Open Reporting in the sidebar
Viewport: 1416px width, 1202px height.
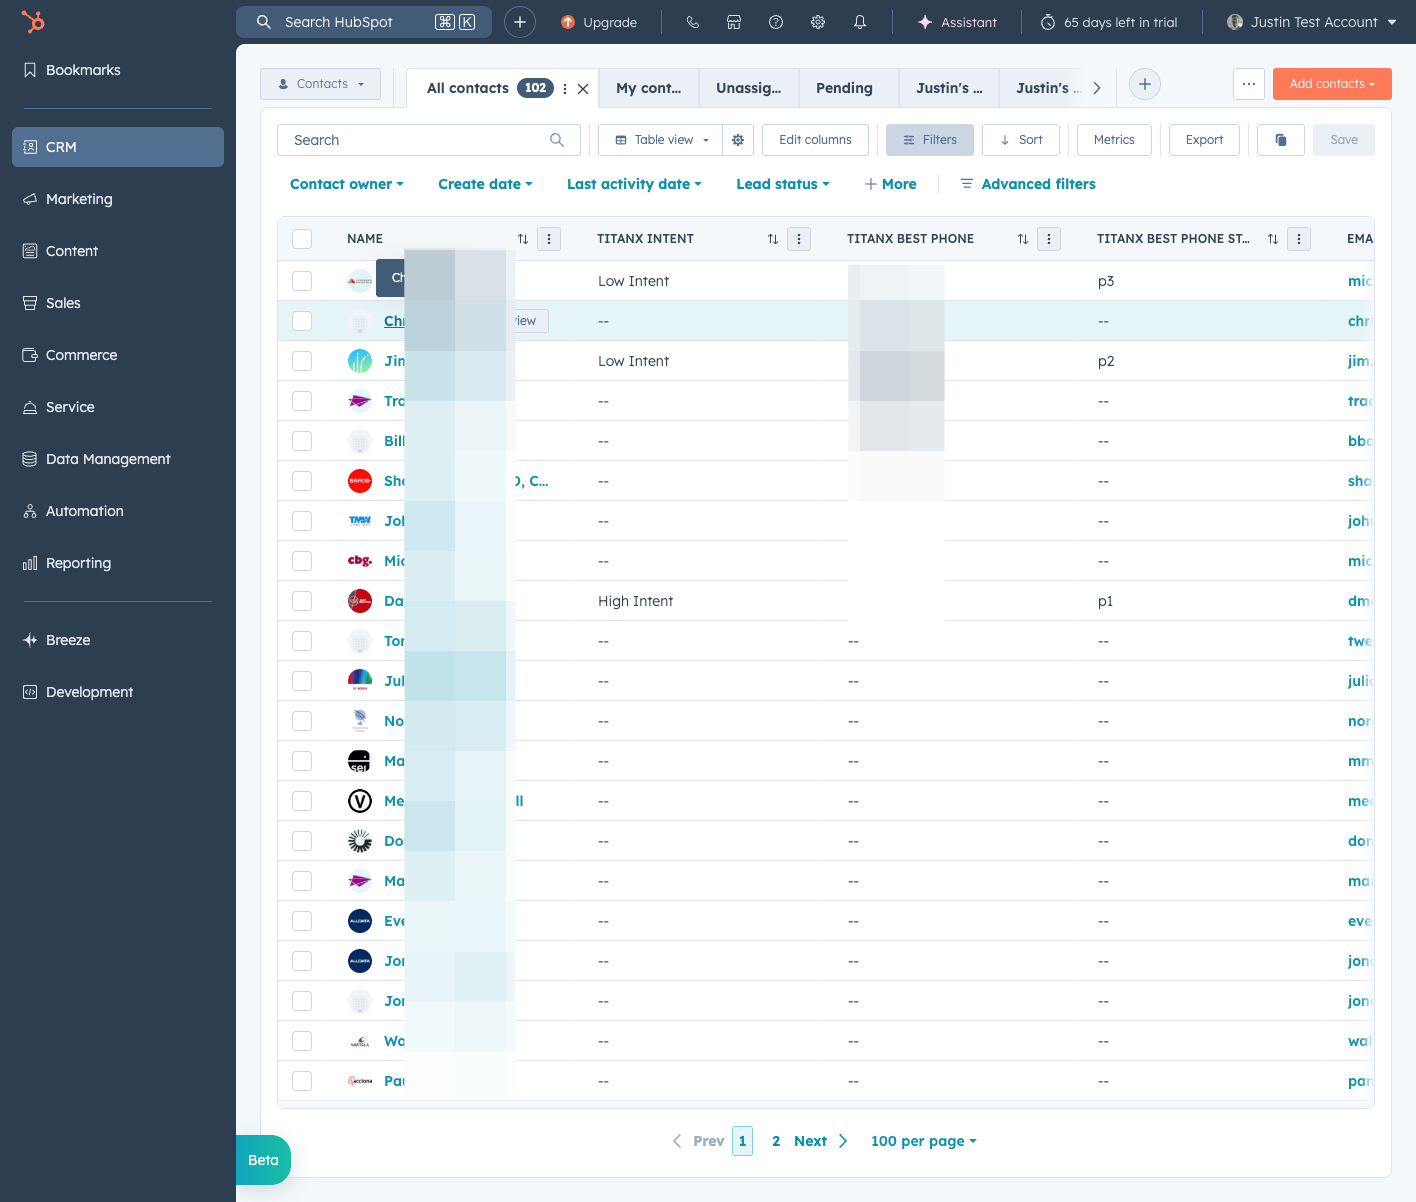(x=118, y=563)
